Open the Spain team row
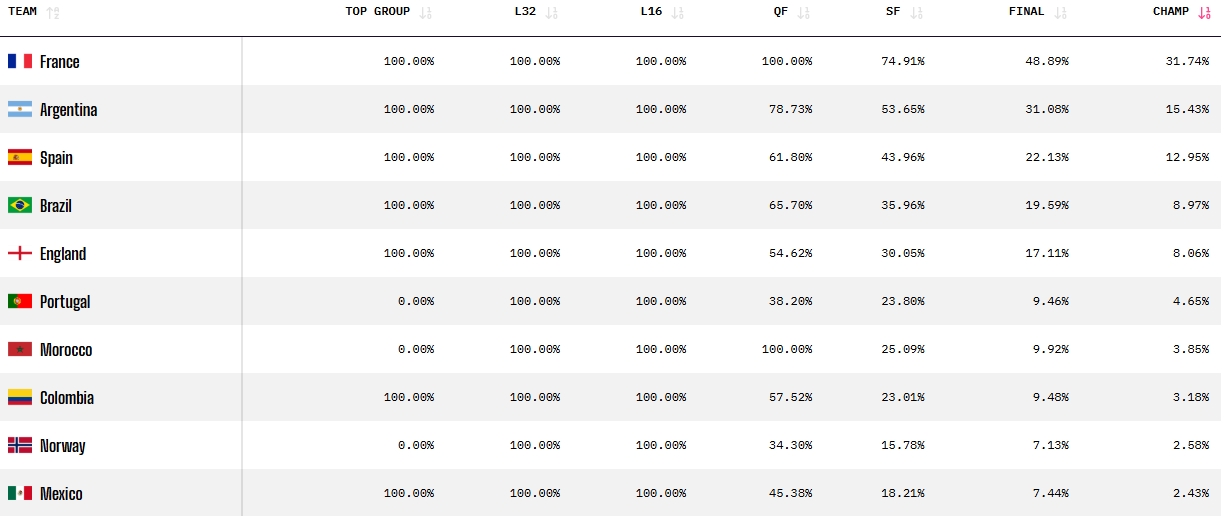This screenshot has height=516, width=1225. click(612, 157)
